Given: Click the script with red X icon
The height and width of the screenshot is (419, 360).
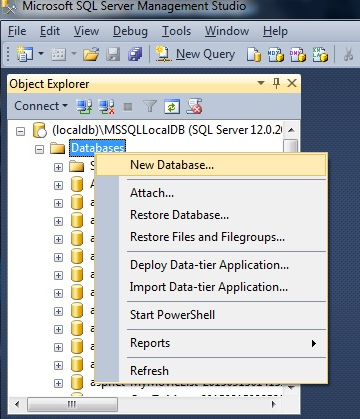Looking at the screenshot, I should [194, 106].
